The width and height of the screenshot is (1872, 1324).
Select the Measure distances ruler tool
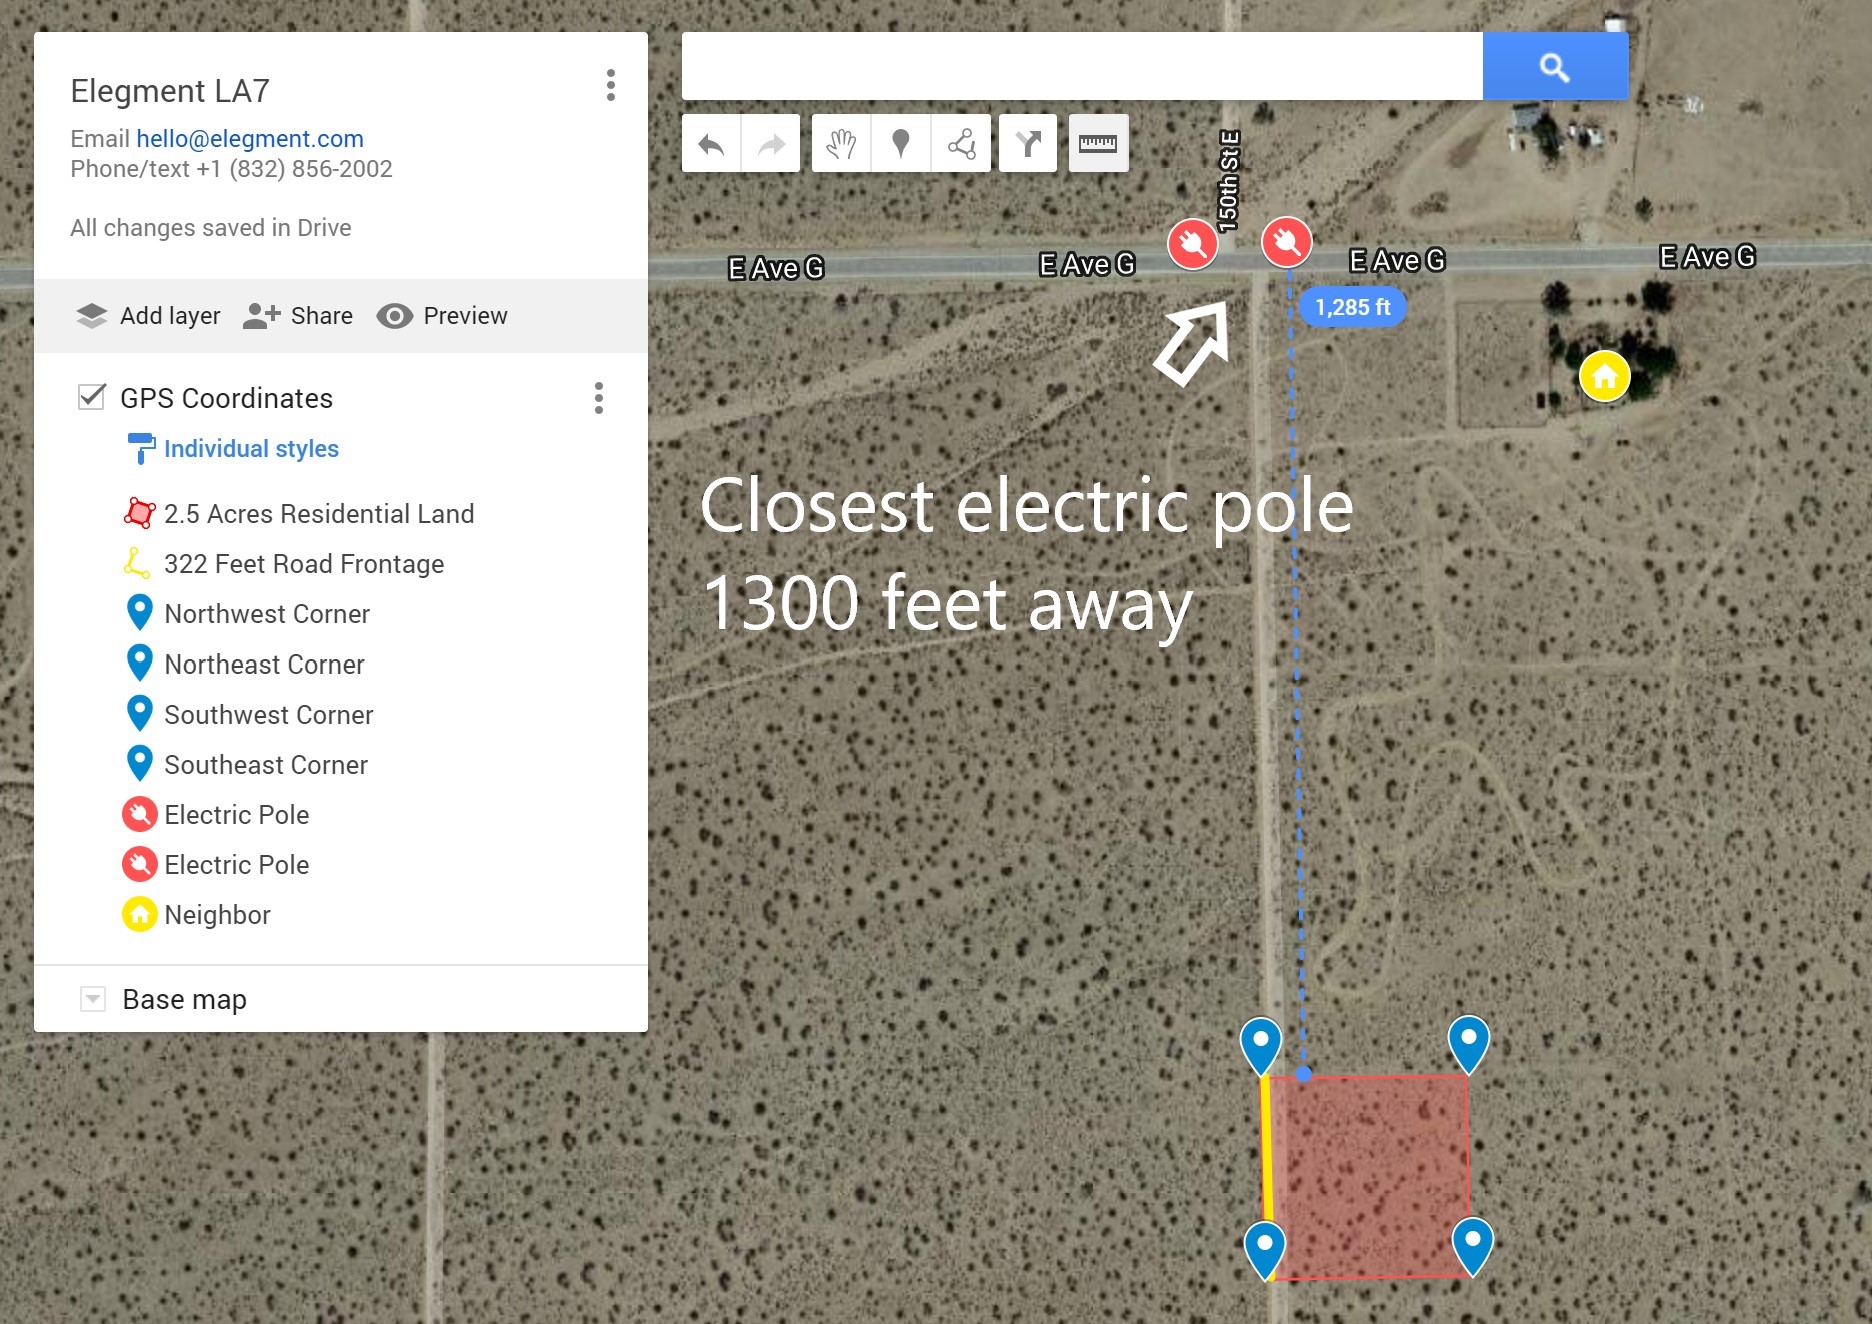tap(1098, 144)
